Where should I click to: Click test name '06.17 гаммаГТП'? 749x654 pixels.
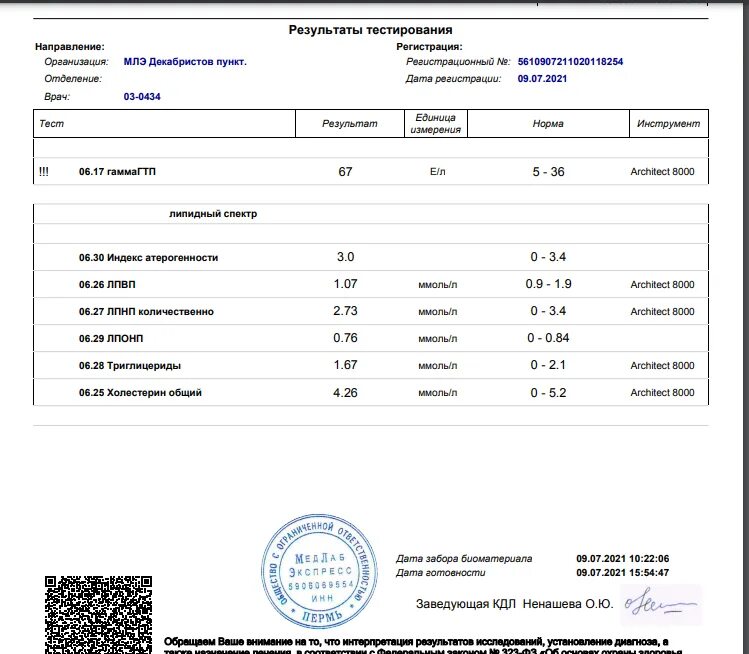[x=117, y=172]
